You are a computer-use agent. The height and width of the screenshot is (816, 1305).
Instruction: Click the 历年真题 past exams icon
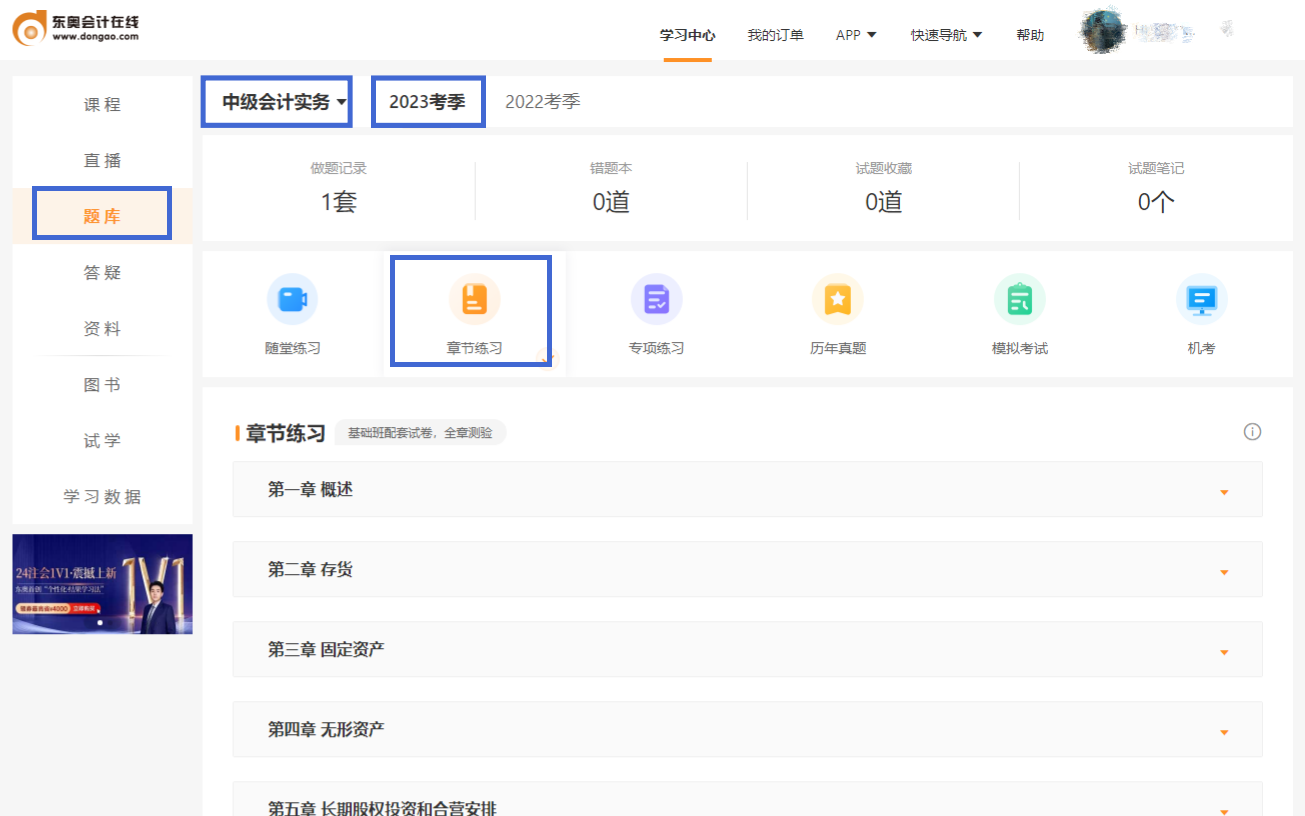click(x=838, y=312)
